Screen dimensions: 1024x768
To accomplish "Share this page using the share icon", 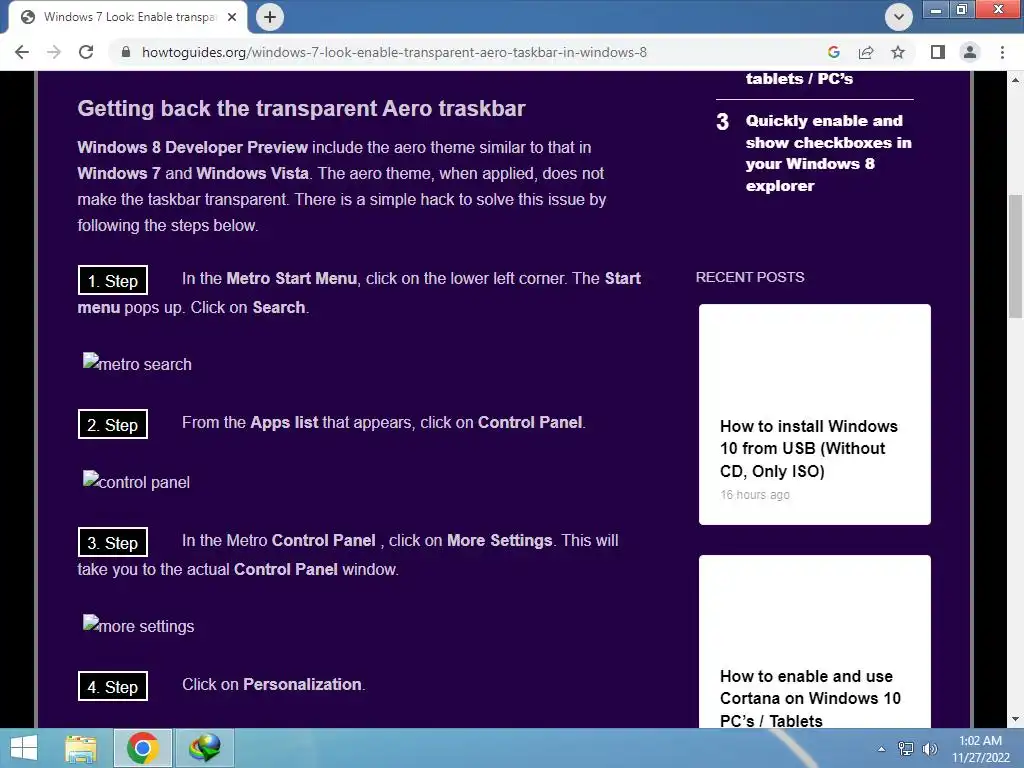I will [x=866, y=52].
